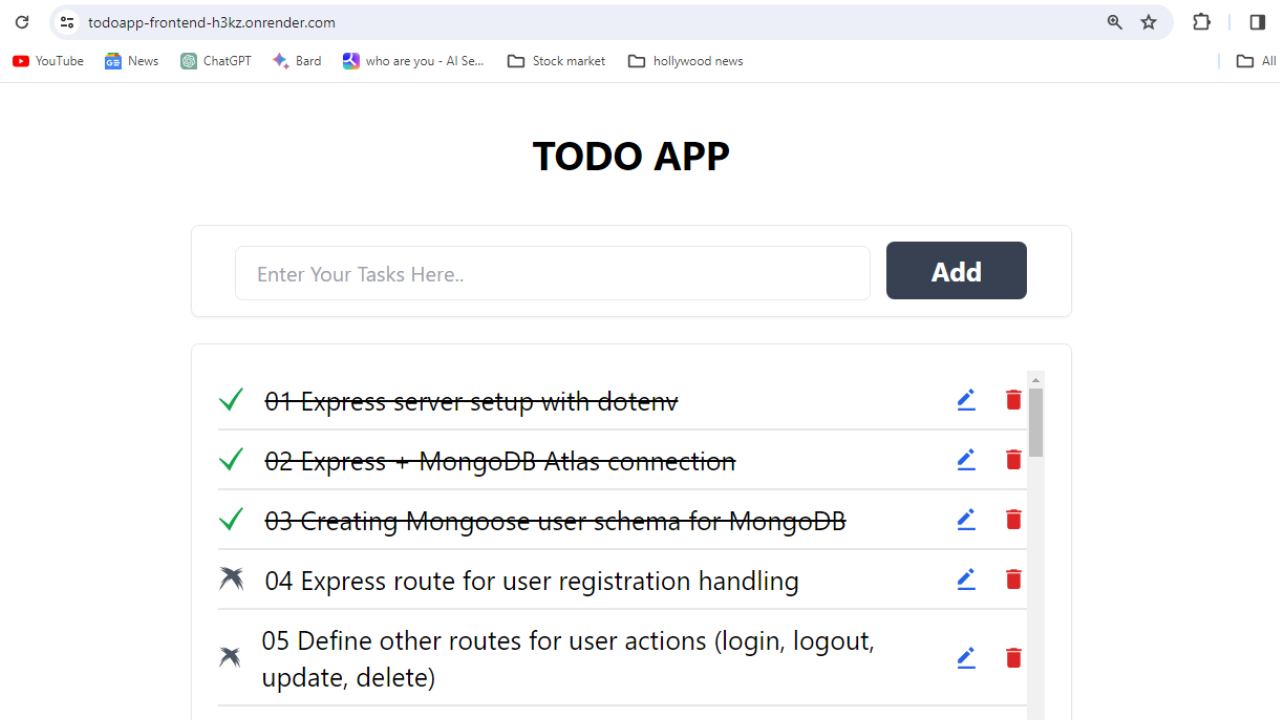Click the URL in the address bar

click(x=212, y=22)
